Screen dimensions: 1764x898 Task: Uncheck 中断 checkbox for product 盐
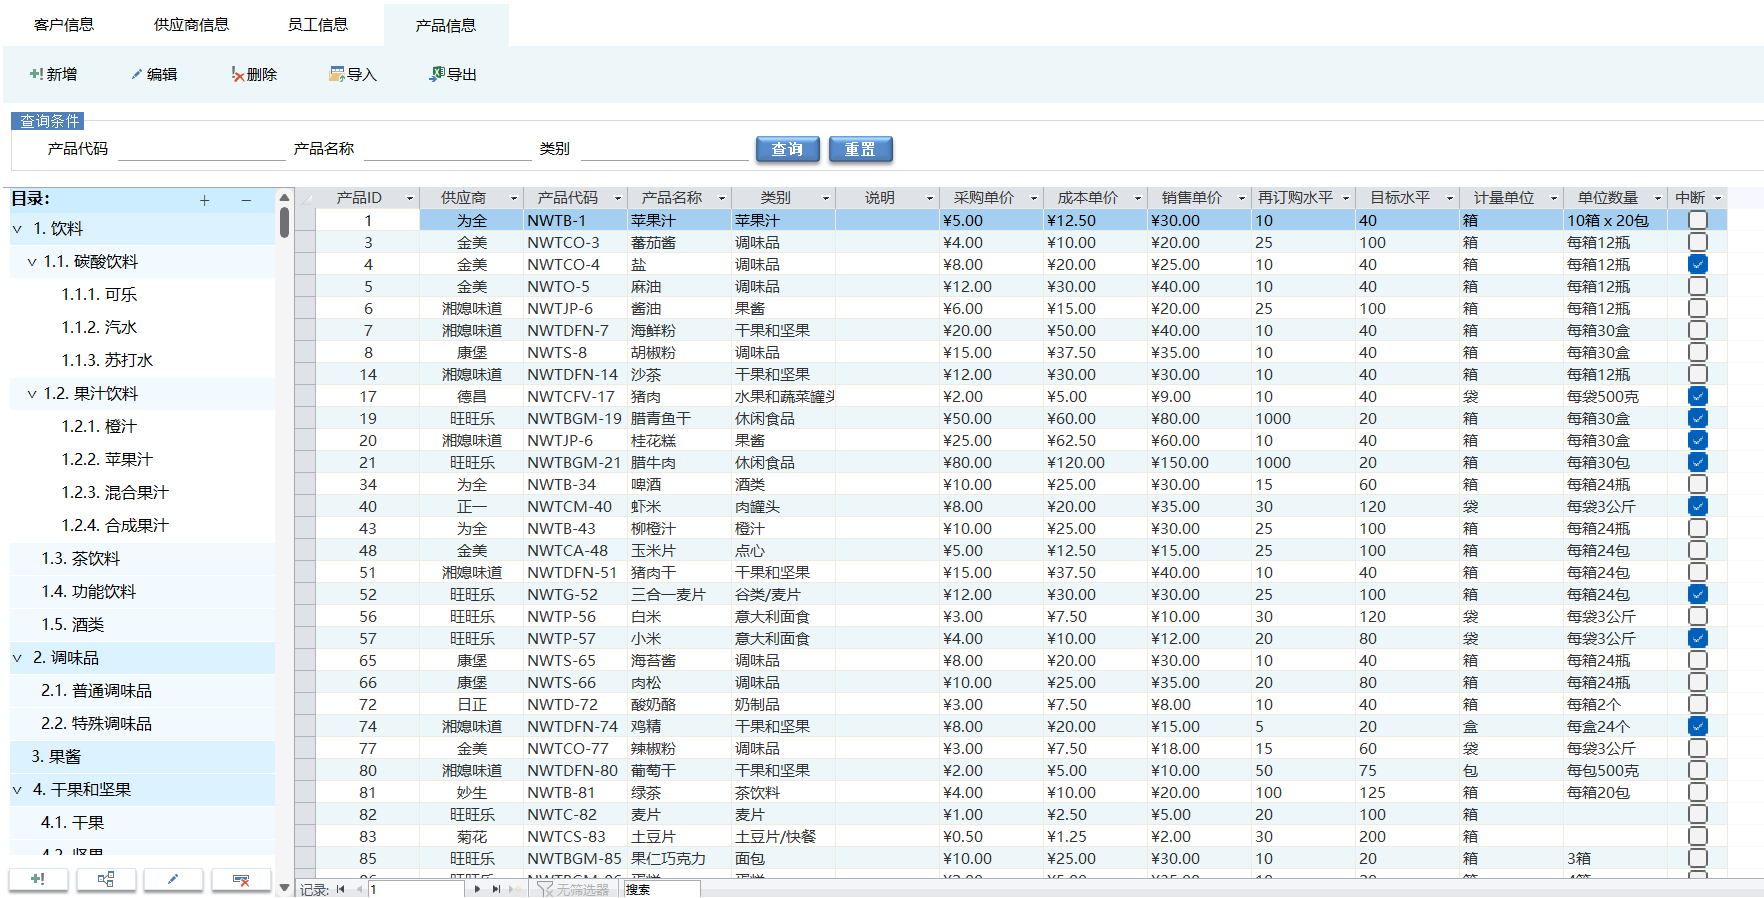(1697, 264)
